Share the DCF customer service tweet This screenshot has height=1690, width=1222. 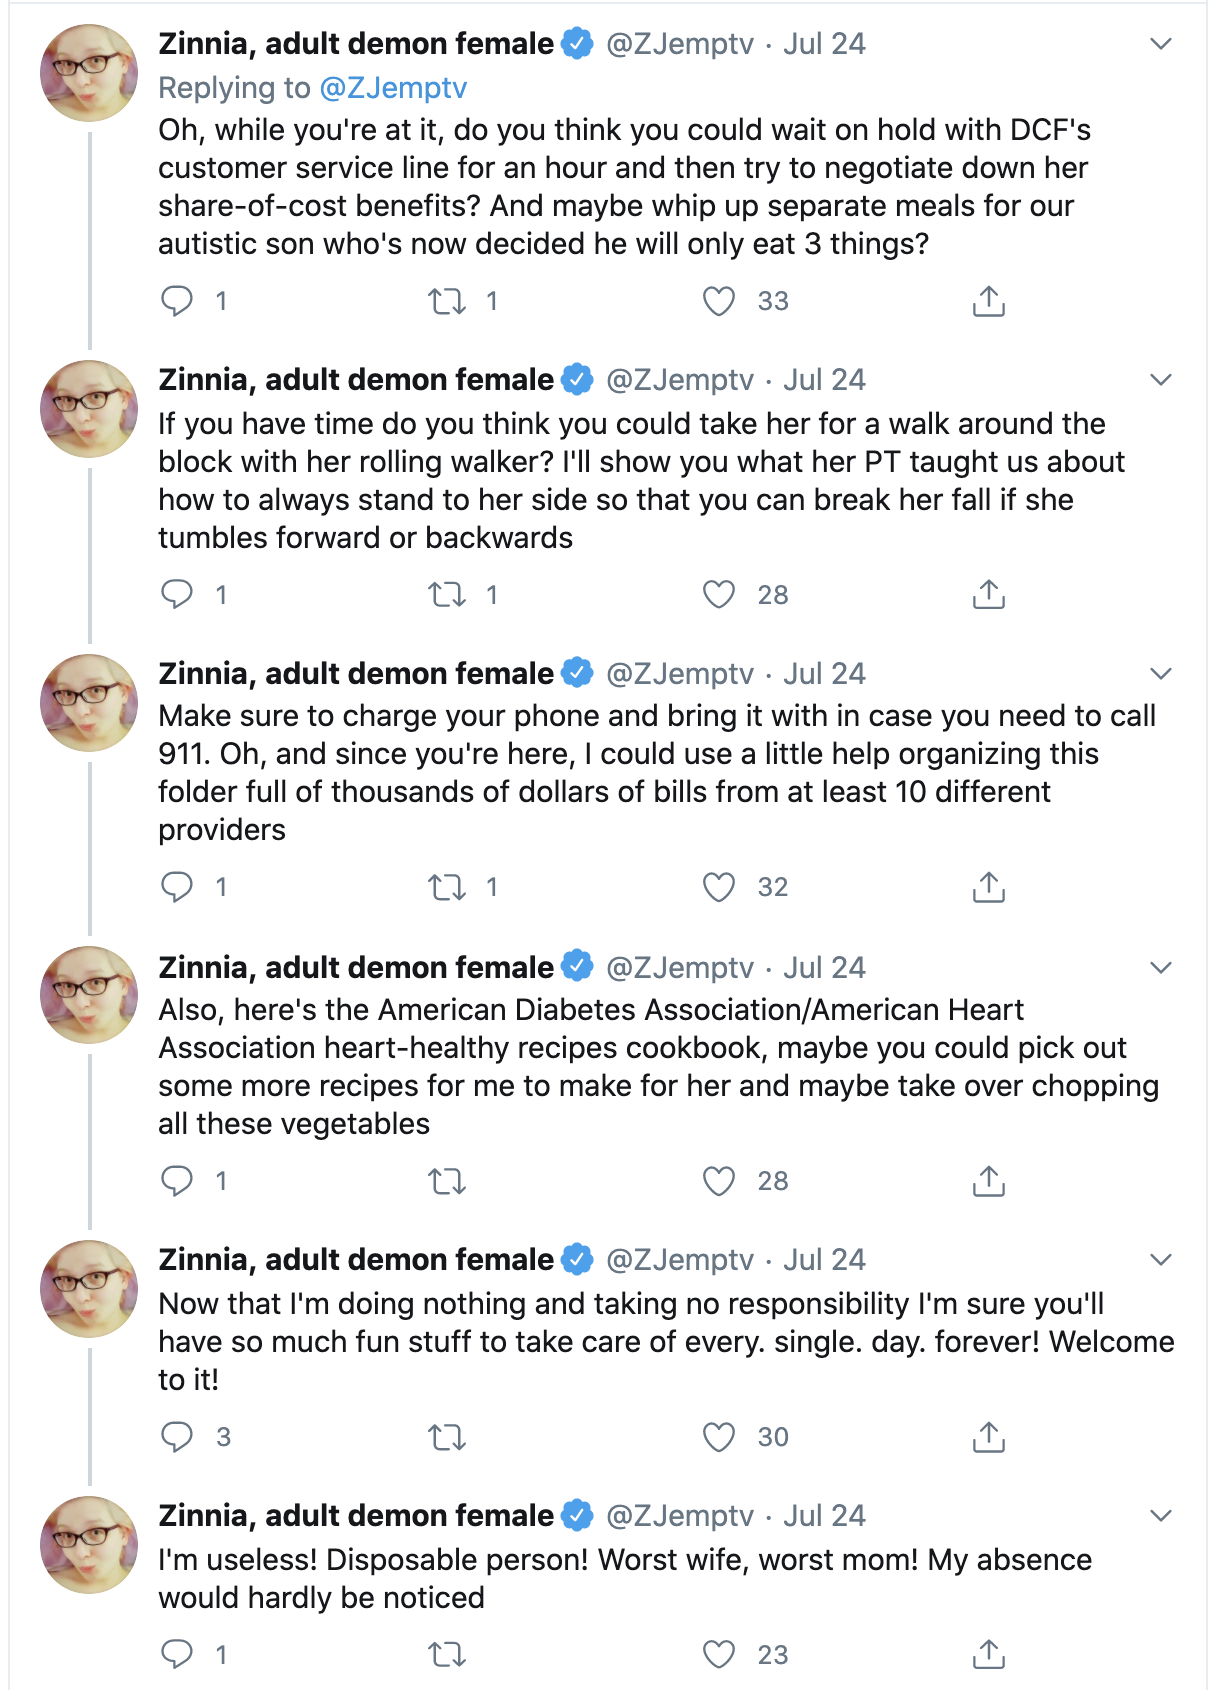(988, 301)
